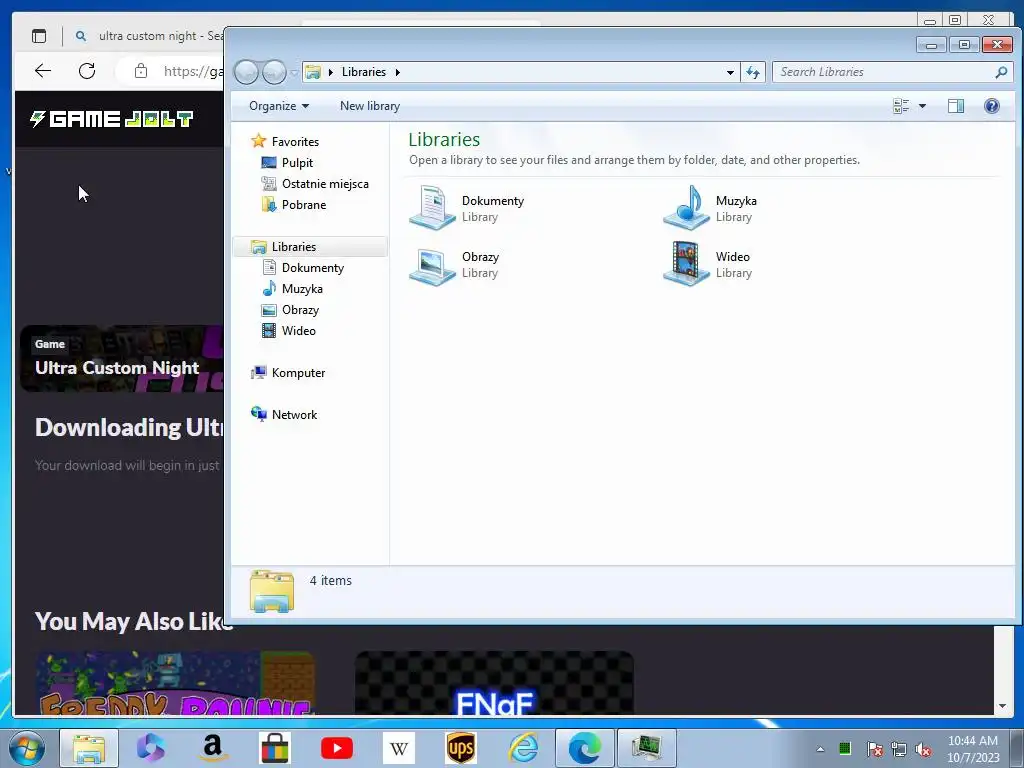Click the site lock icon in browser
This screenshot has width=1024, height=768.
point(140,71)
